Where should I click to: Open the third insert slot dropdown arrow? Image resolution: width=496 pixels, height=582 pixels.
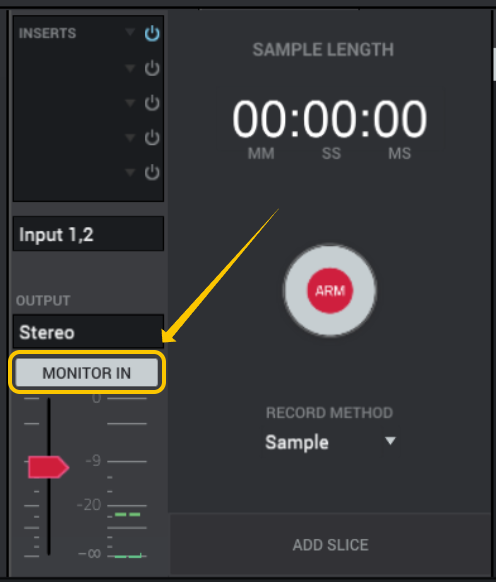pos(130,102)
